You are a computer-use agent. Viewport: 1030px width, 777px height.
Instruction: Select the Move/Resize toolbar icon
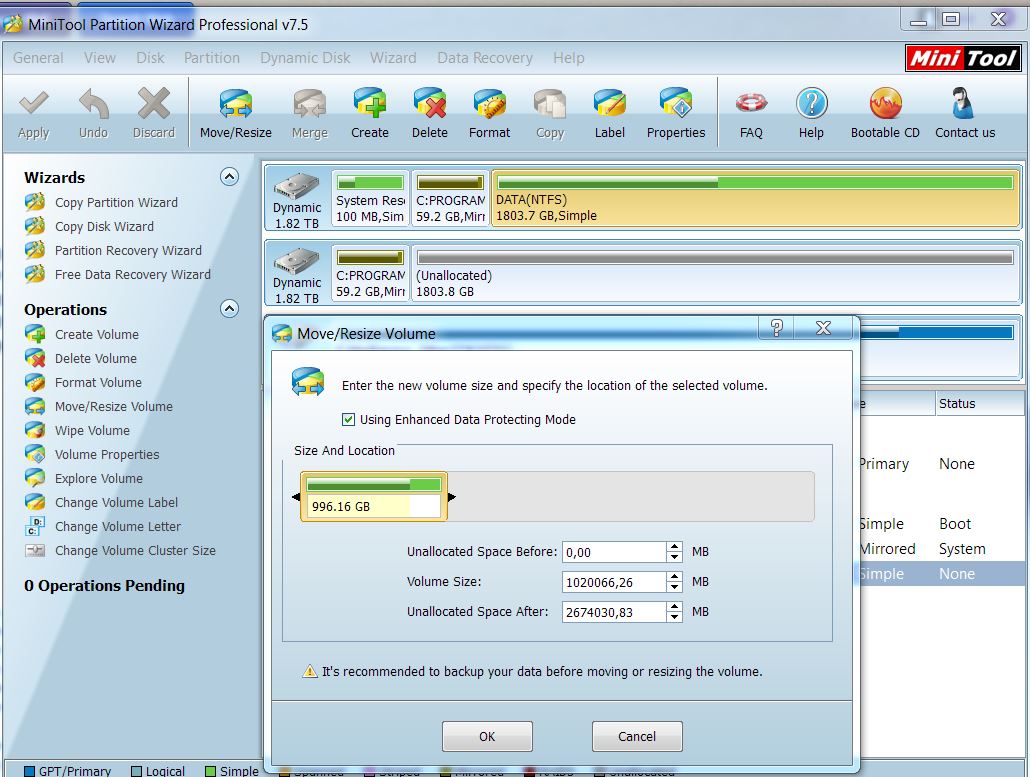[236, 103]
